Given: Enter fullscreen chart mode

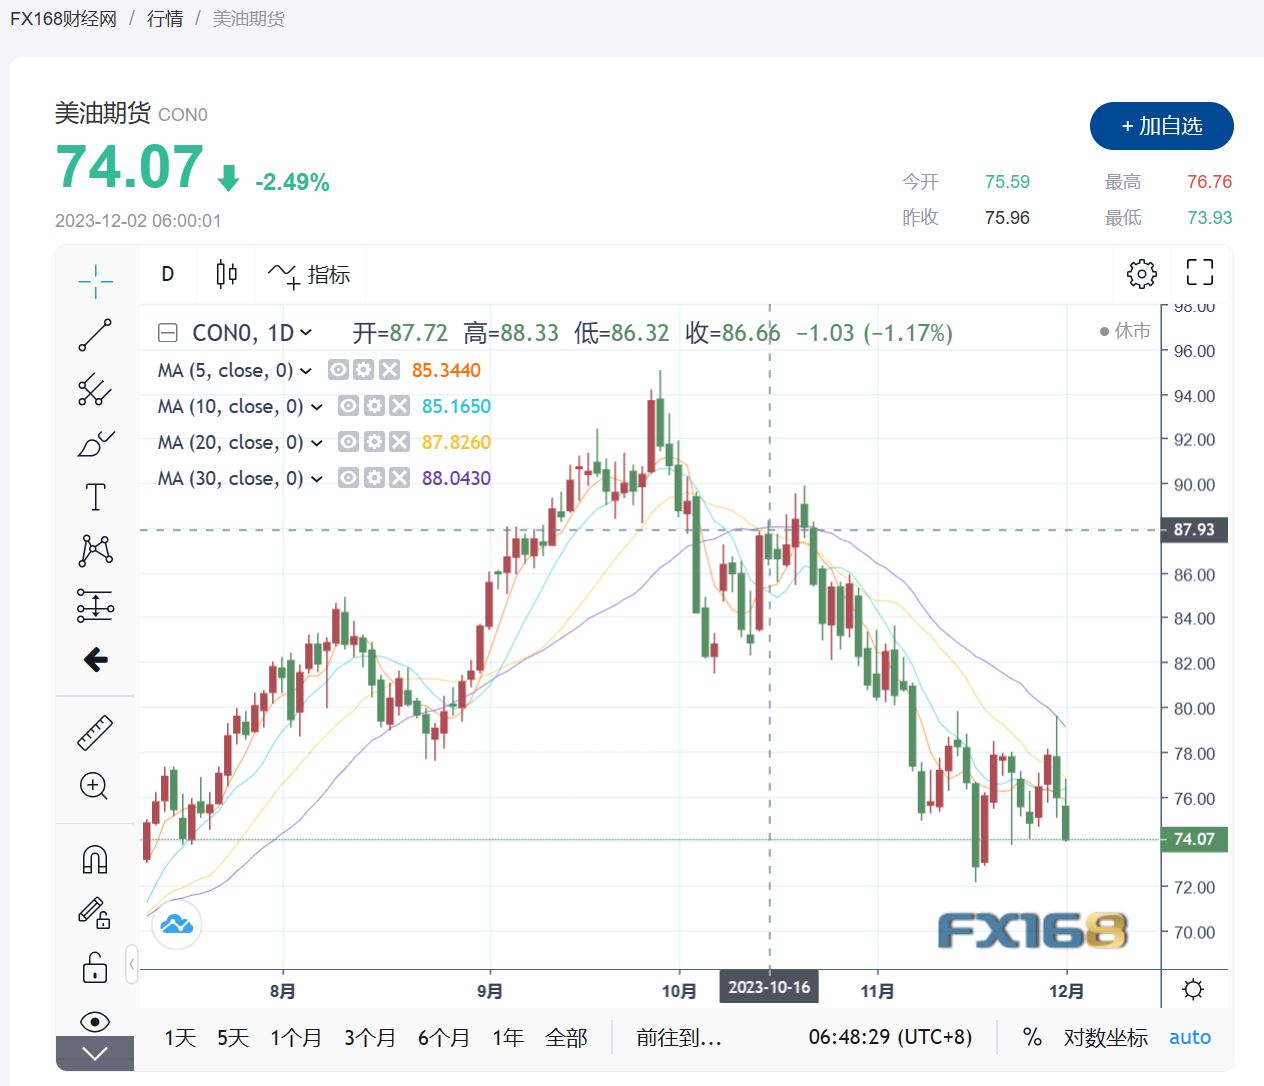Looking at the screenshot, I should [x=1199, y=272].
